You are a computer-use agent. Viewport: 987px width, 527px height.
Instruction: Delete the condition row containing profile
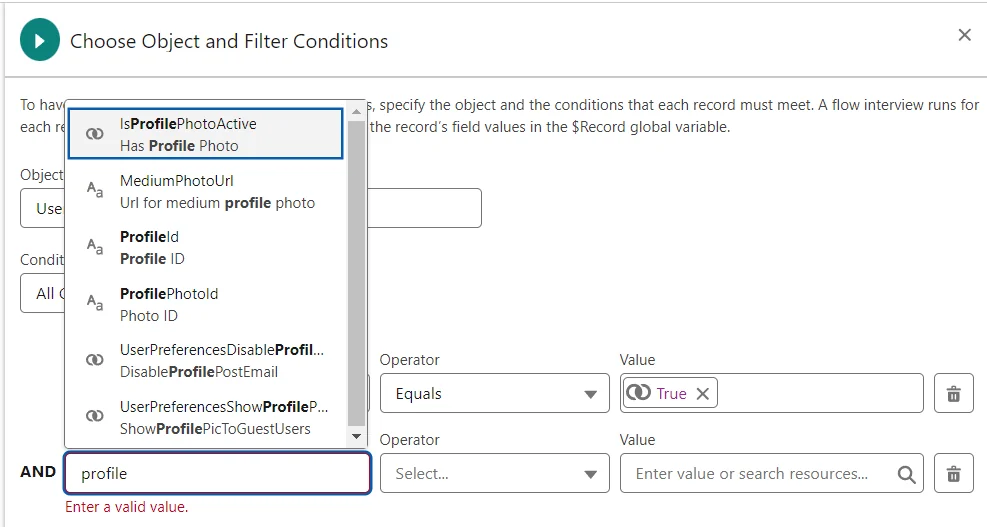tap(954, 473)
